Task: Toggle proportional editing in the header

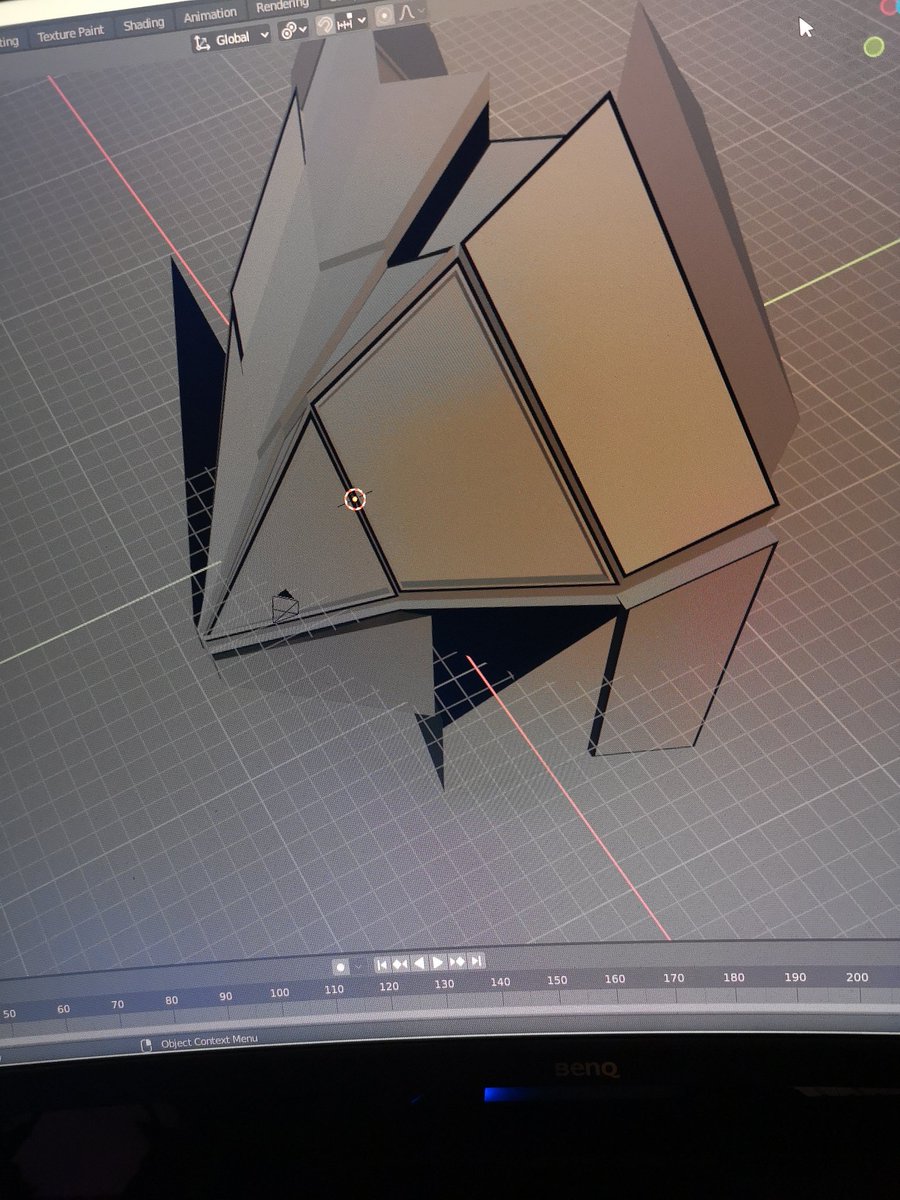Action: tap(385, 16)
